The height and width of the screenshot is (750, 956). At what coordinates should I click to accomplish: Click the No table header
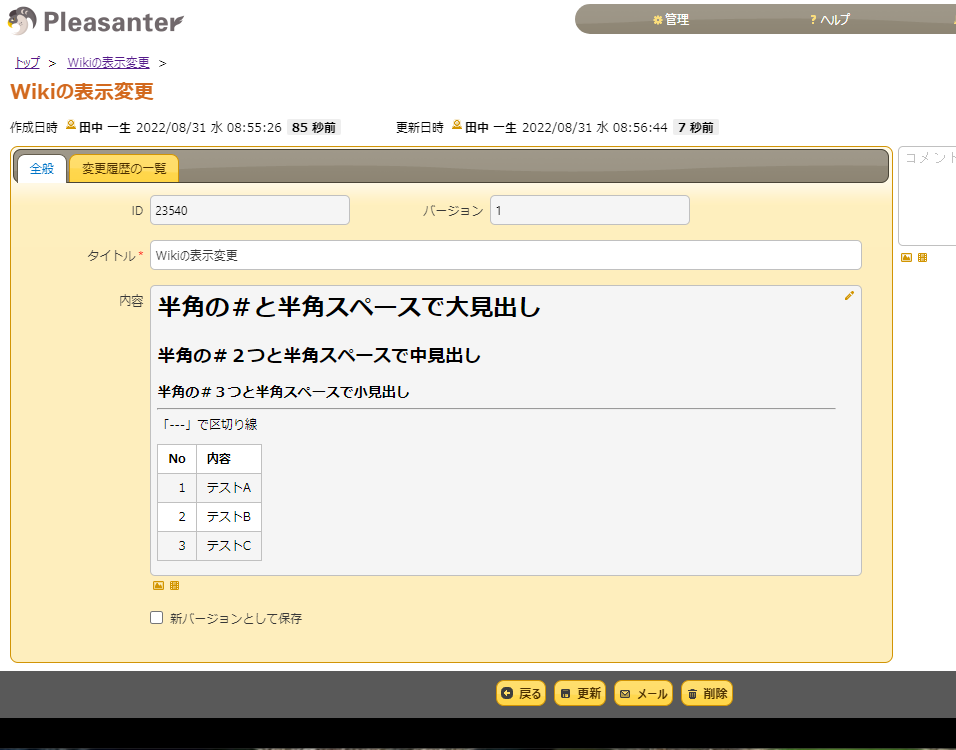tap(177, 459)
